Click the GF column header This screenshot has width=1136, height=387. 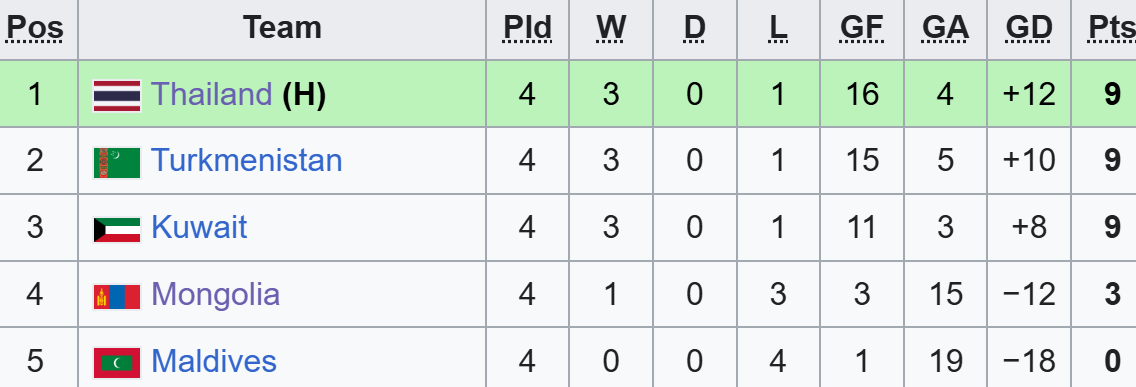pos(861,28)
